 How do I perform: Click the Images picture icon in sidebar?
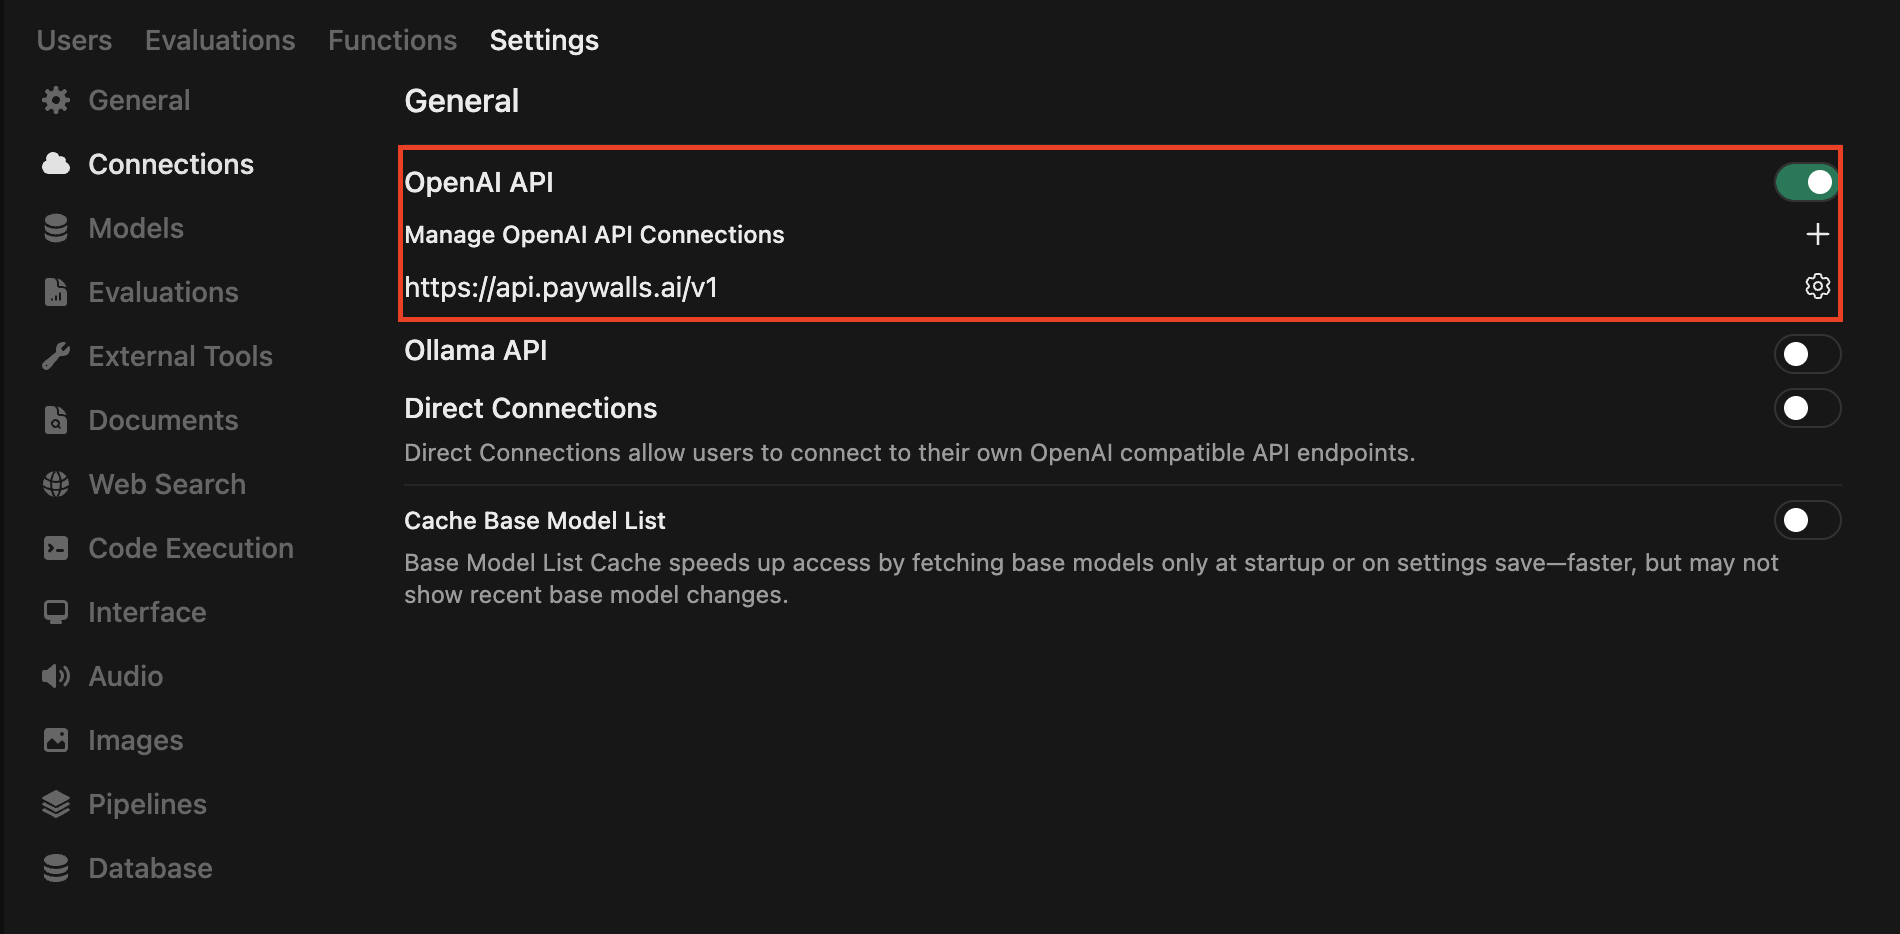pyautogui.click(x=55, y=739)
